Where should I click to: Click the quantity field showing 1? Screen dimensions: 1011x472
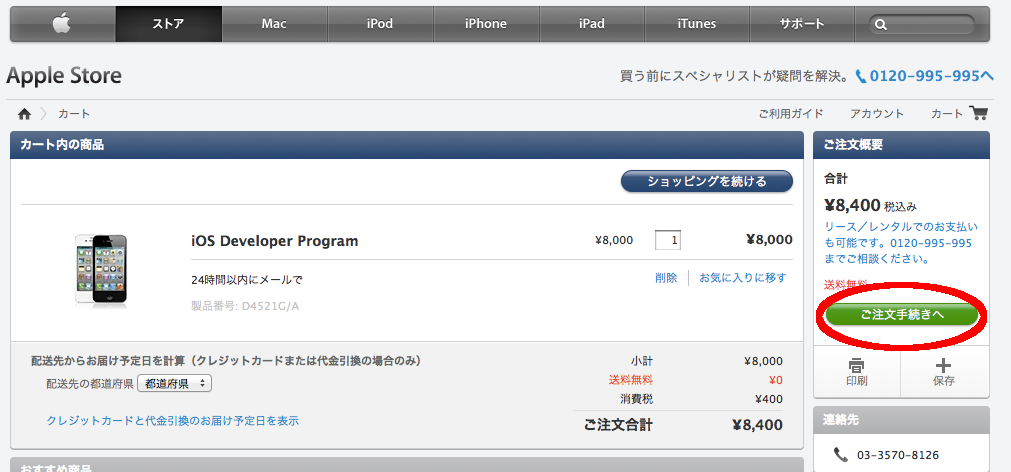668,240
